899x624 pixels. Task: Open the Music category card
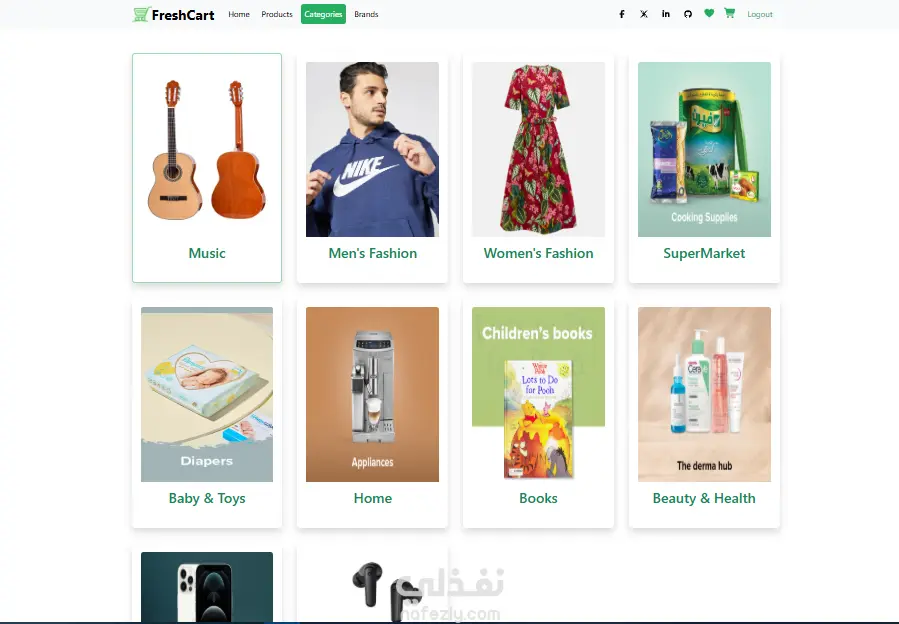[x=207, y=167]
